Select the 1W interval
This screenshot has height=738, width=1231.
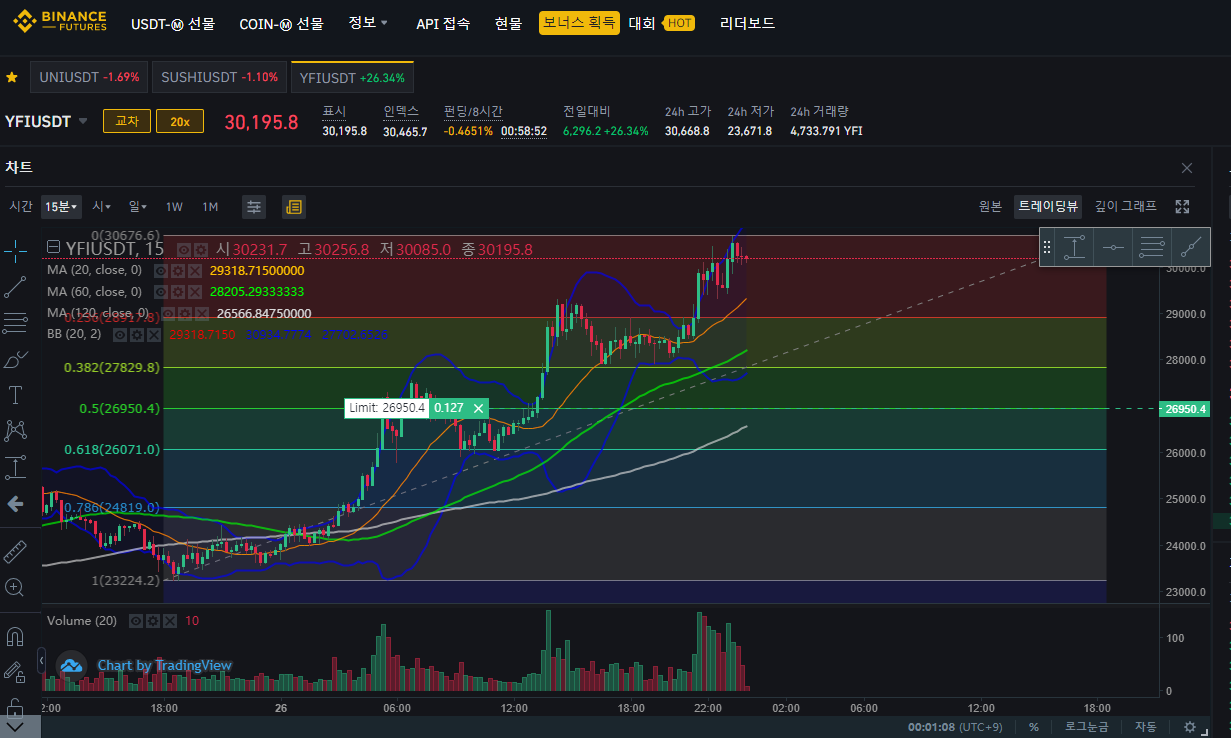pyautogui.click(x=174, y=207)
